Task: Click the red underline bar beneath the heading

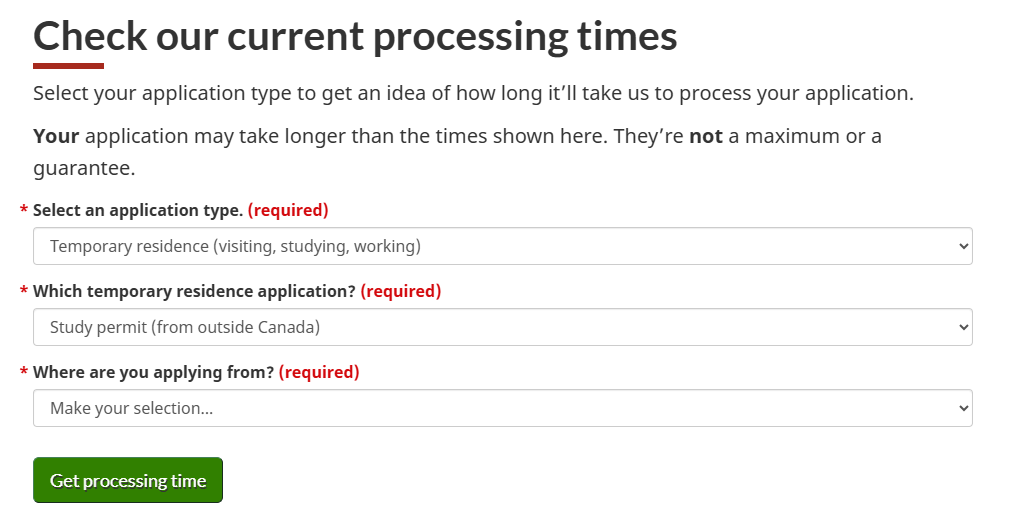Action: coord(68,66)
